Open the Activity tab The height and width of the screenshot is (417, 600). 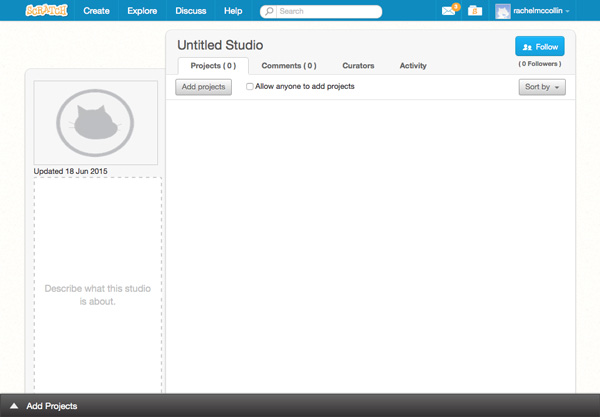(413, 66)
